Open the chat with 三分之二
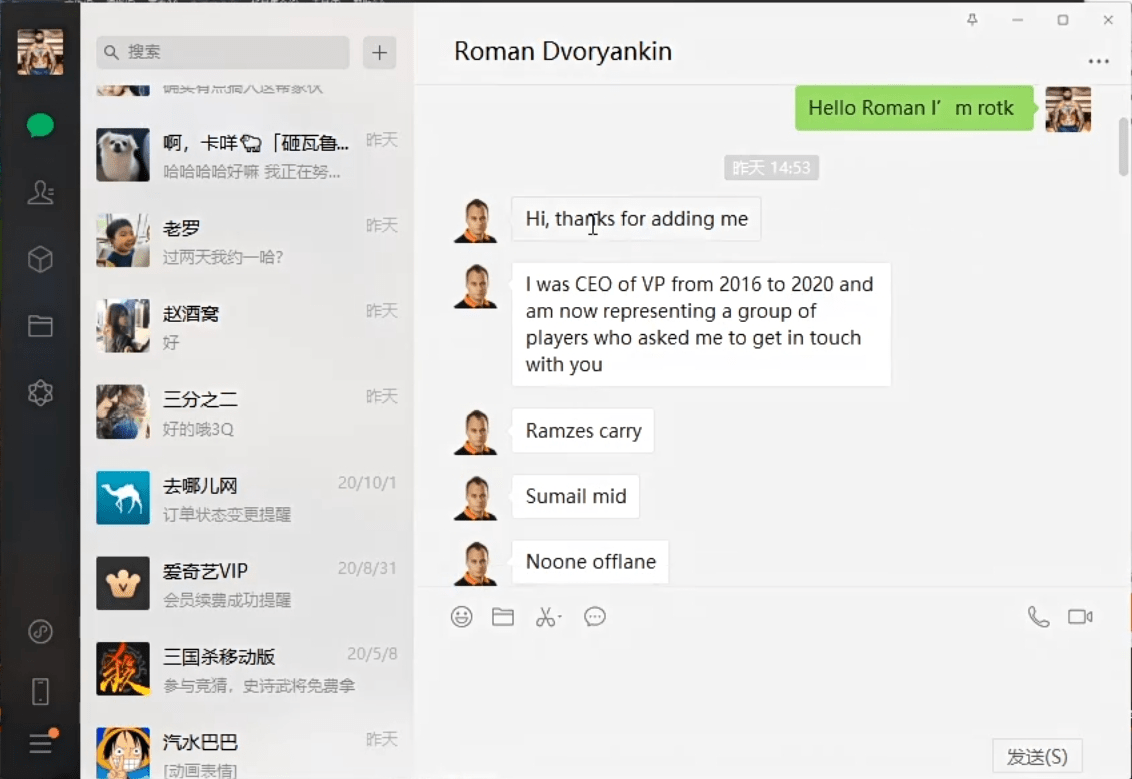Image resolution: width=1132 pixels, height=779 pixels. (247, 412)
